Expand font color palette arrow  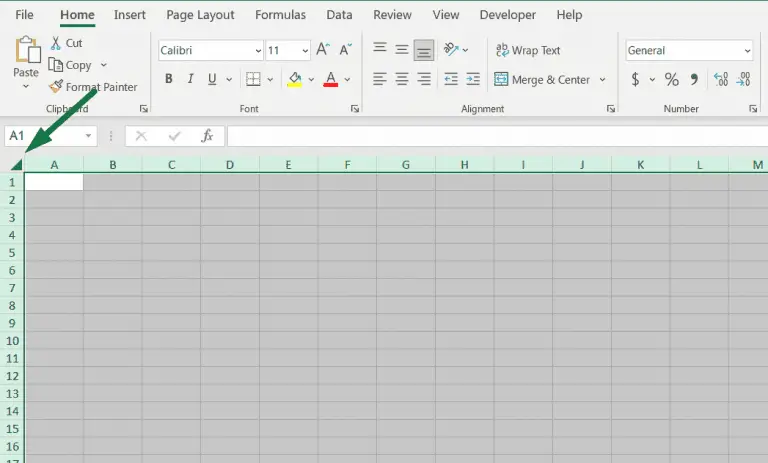tap(347, 79)
